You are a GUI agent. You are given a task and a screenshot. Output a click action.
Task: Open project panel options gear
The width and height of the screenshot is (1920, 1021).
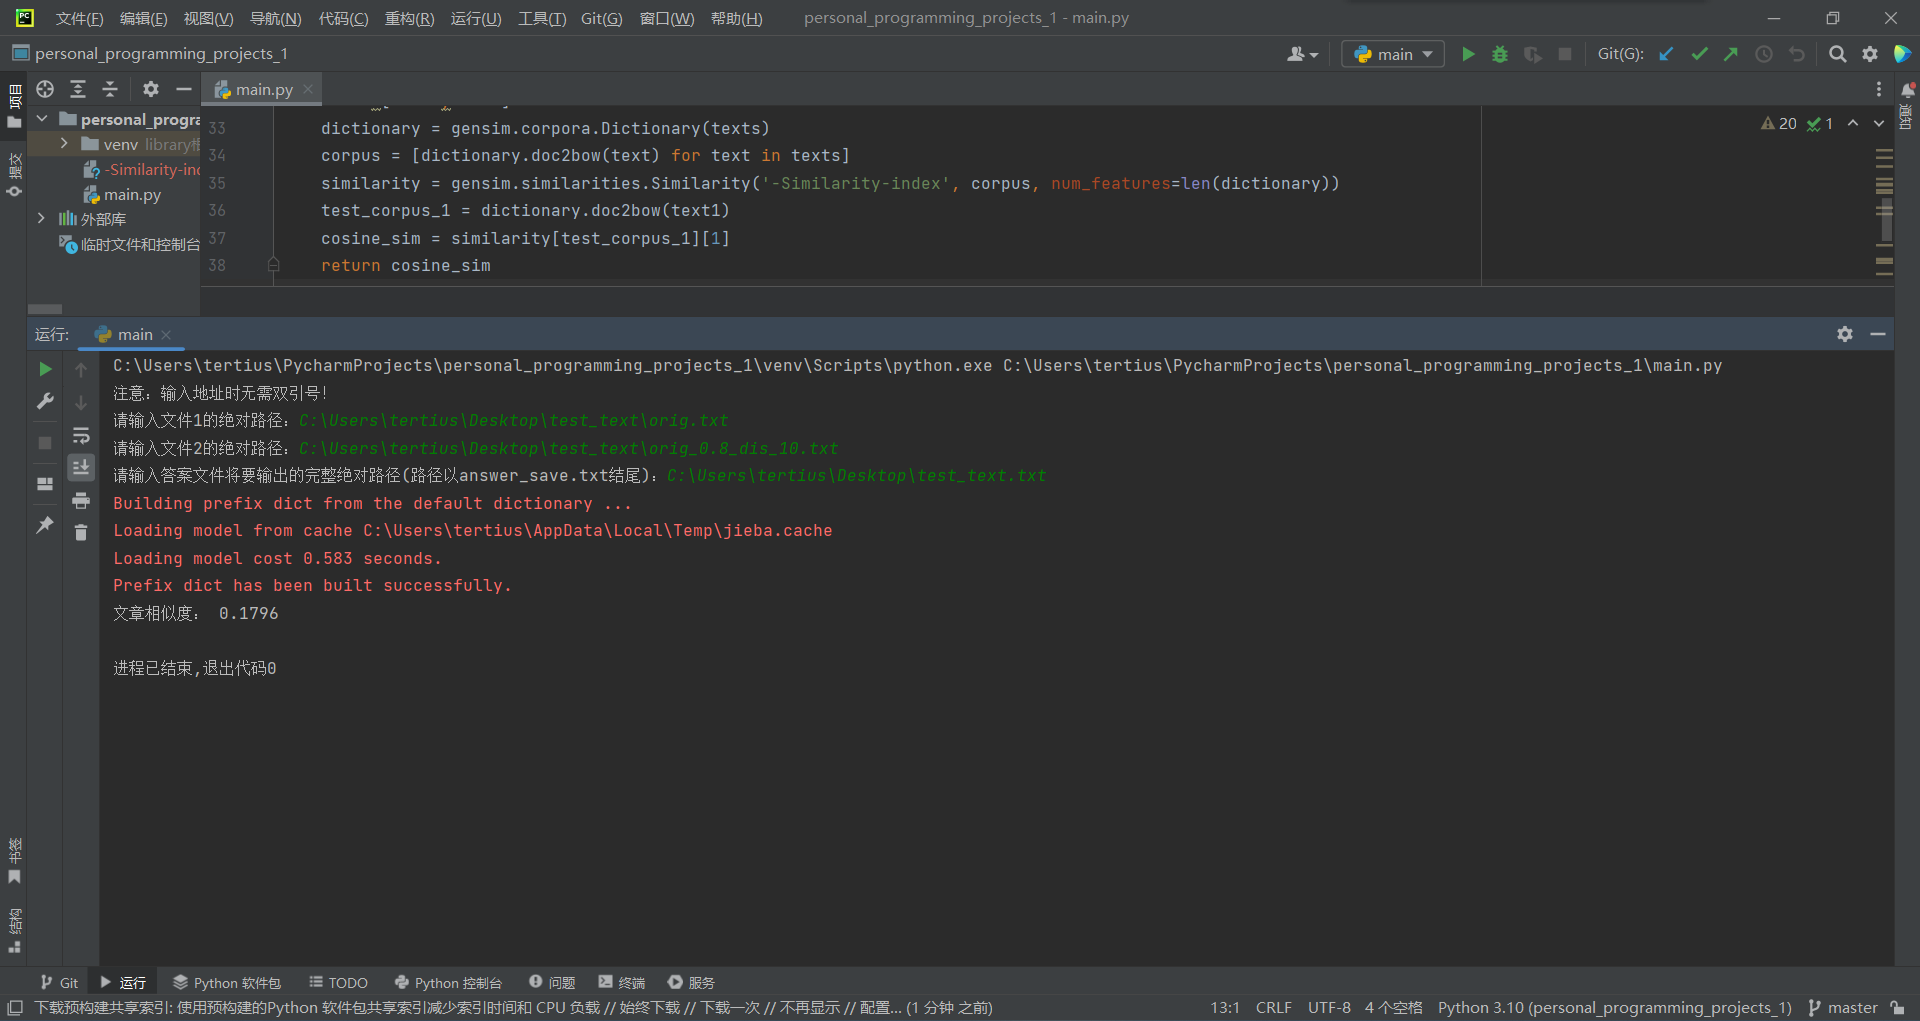pos(151,89)
